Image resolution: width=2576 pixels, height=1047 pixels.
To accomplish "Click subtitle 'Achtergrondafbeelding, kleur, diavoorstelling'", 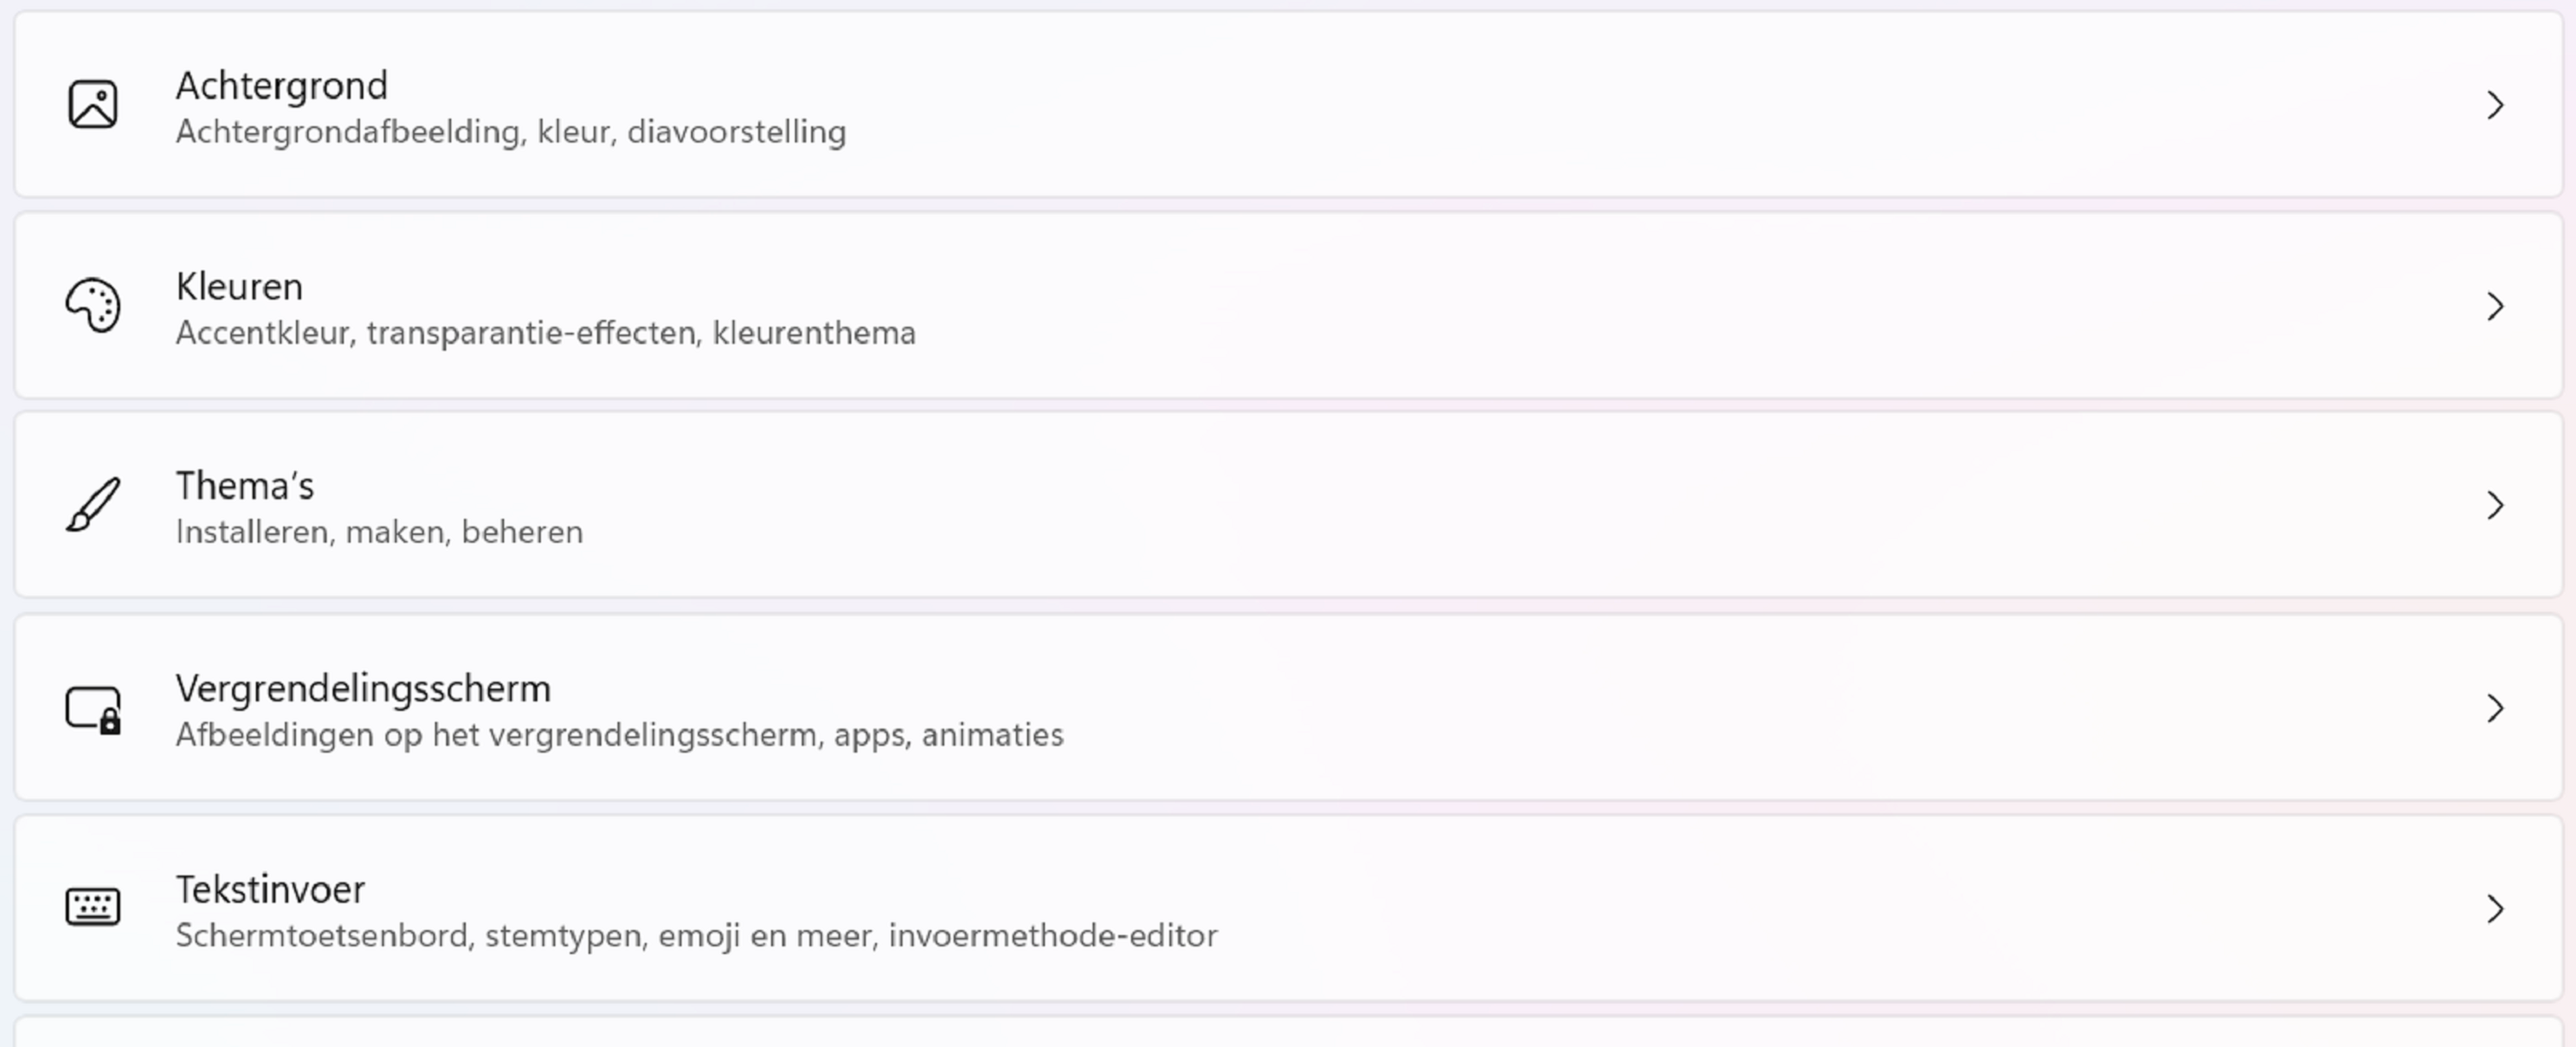I will (x=510, y=132).
